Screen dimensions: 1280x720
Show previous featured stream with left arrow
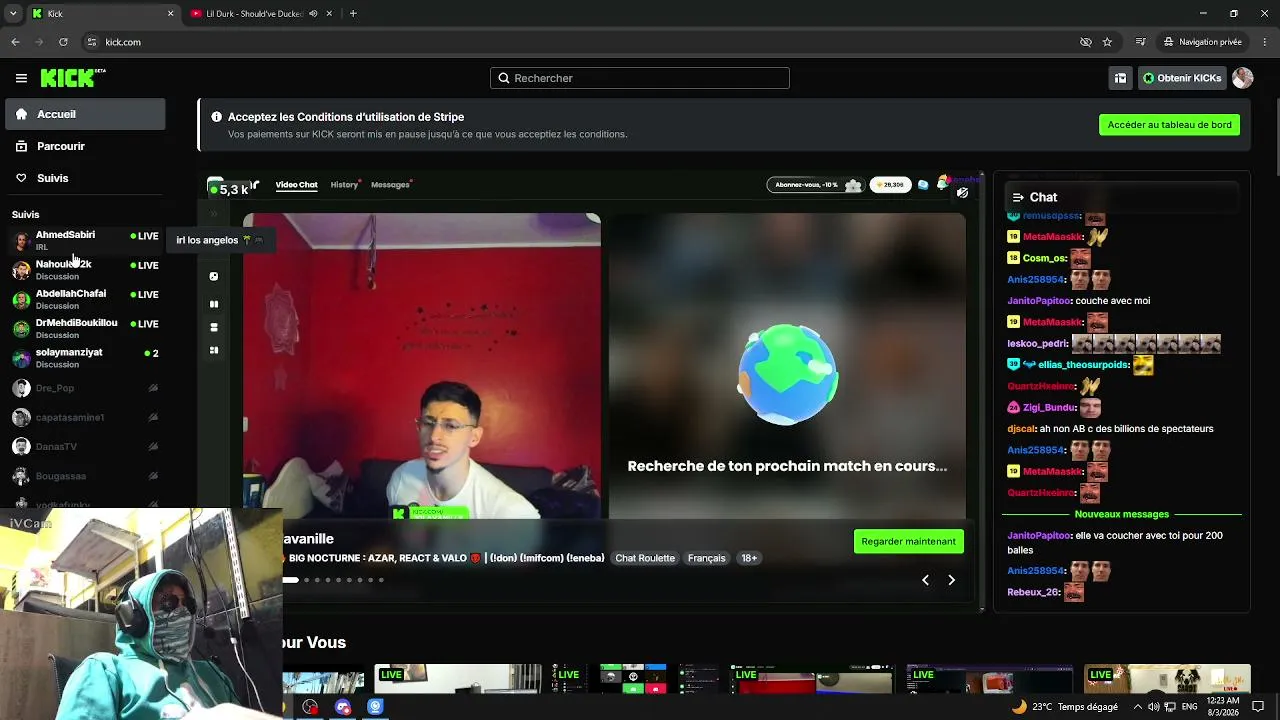(x=925, y=580)
